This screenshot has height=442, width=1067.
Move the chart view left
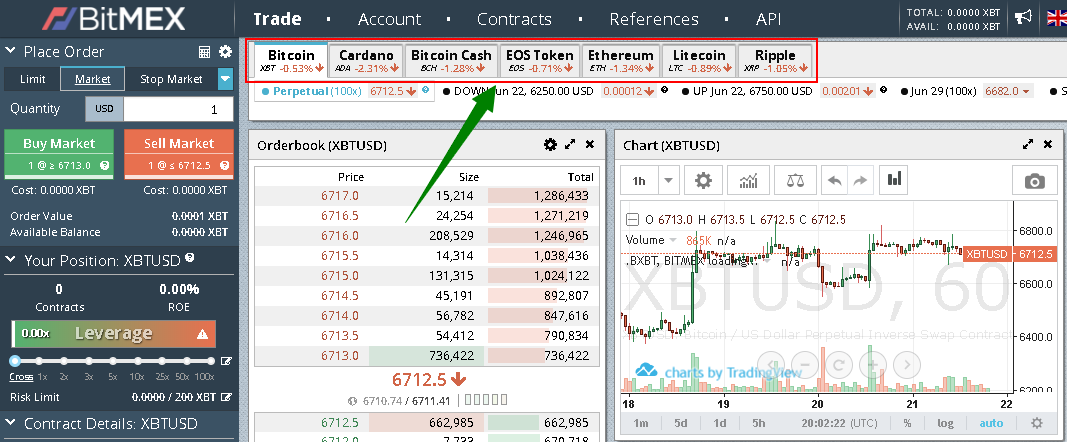point(771,364)
